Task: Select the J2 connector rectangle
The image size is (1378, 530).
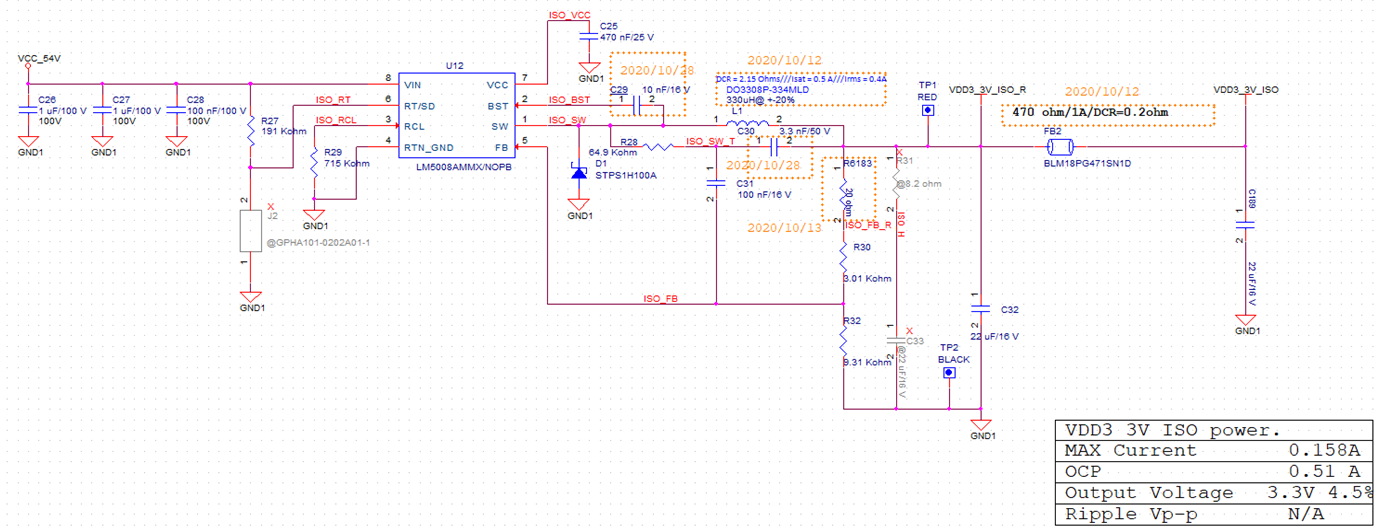Action: 251,232
